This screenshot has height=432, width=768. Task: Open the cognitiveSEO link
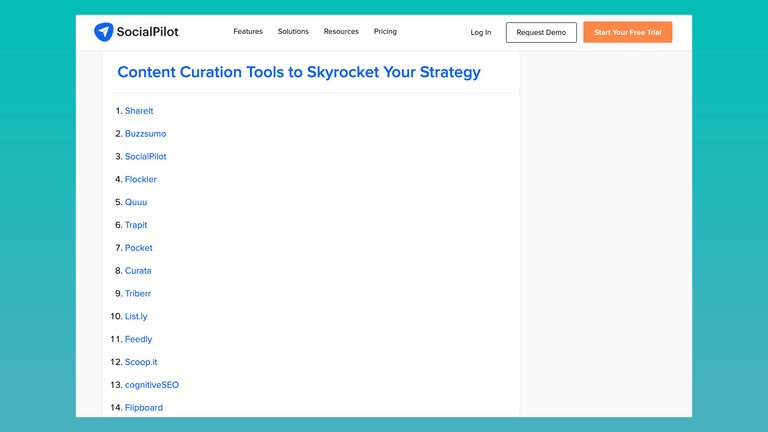(152, 385)
